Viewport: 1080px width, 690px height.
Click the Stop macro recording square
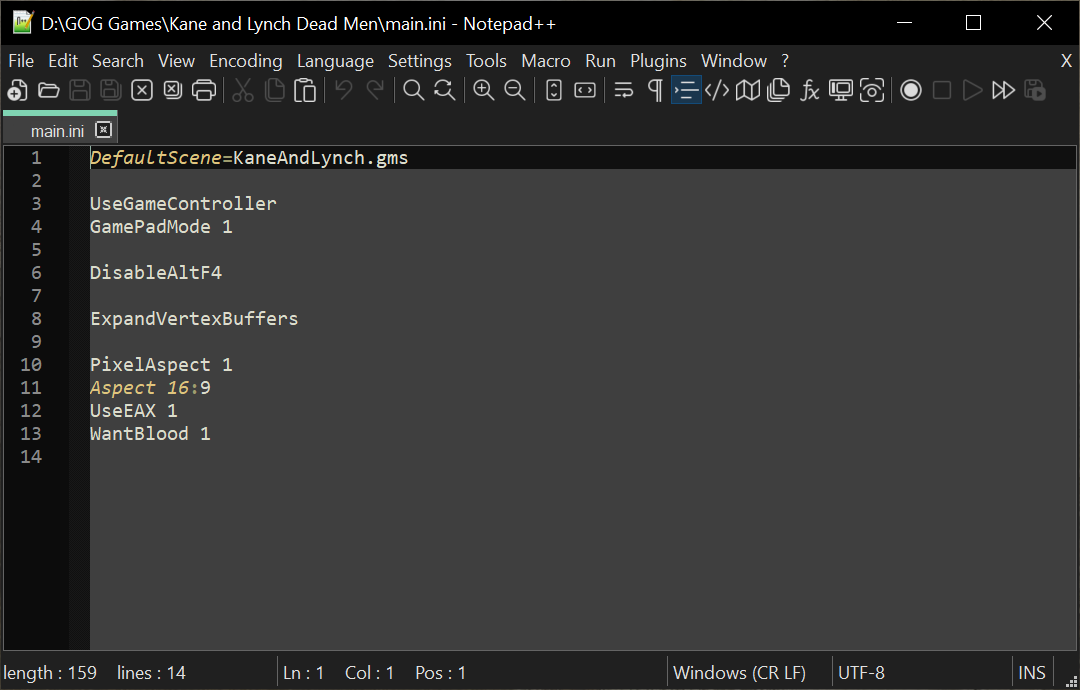(x=942, y=90)
